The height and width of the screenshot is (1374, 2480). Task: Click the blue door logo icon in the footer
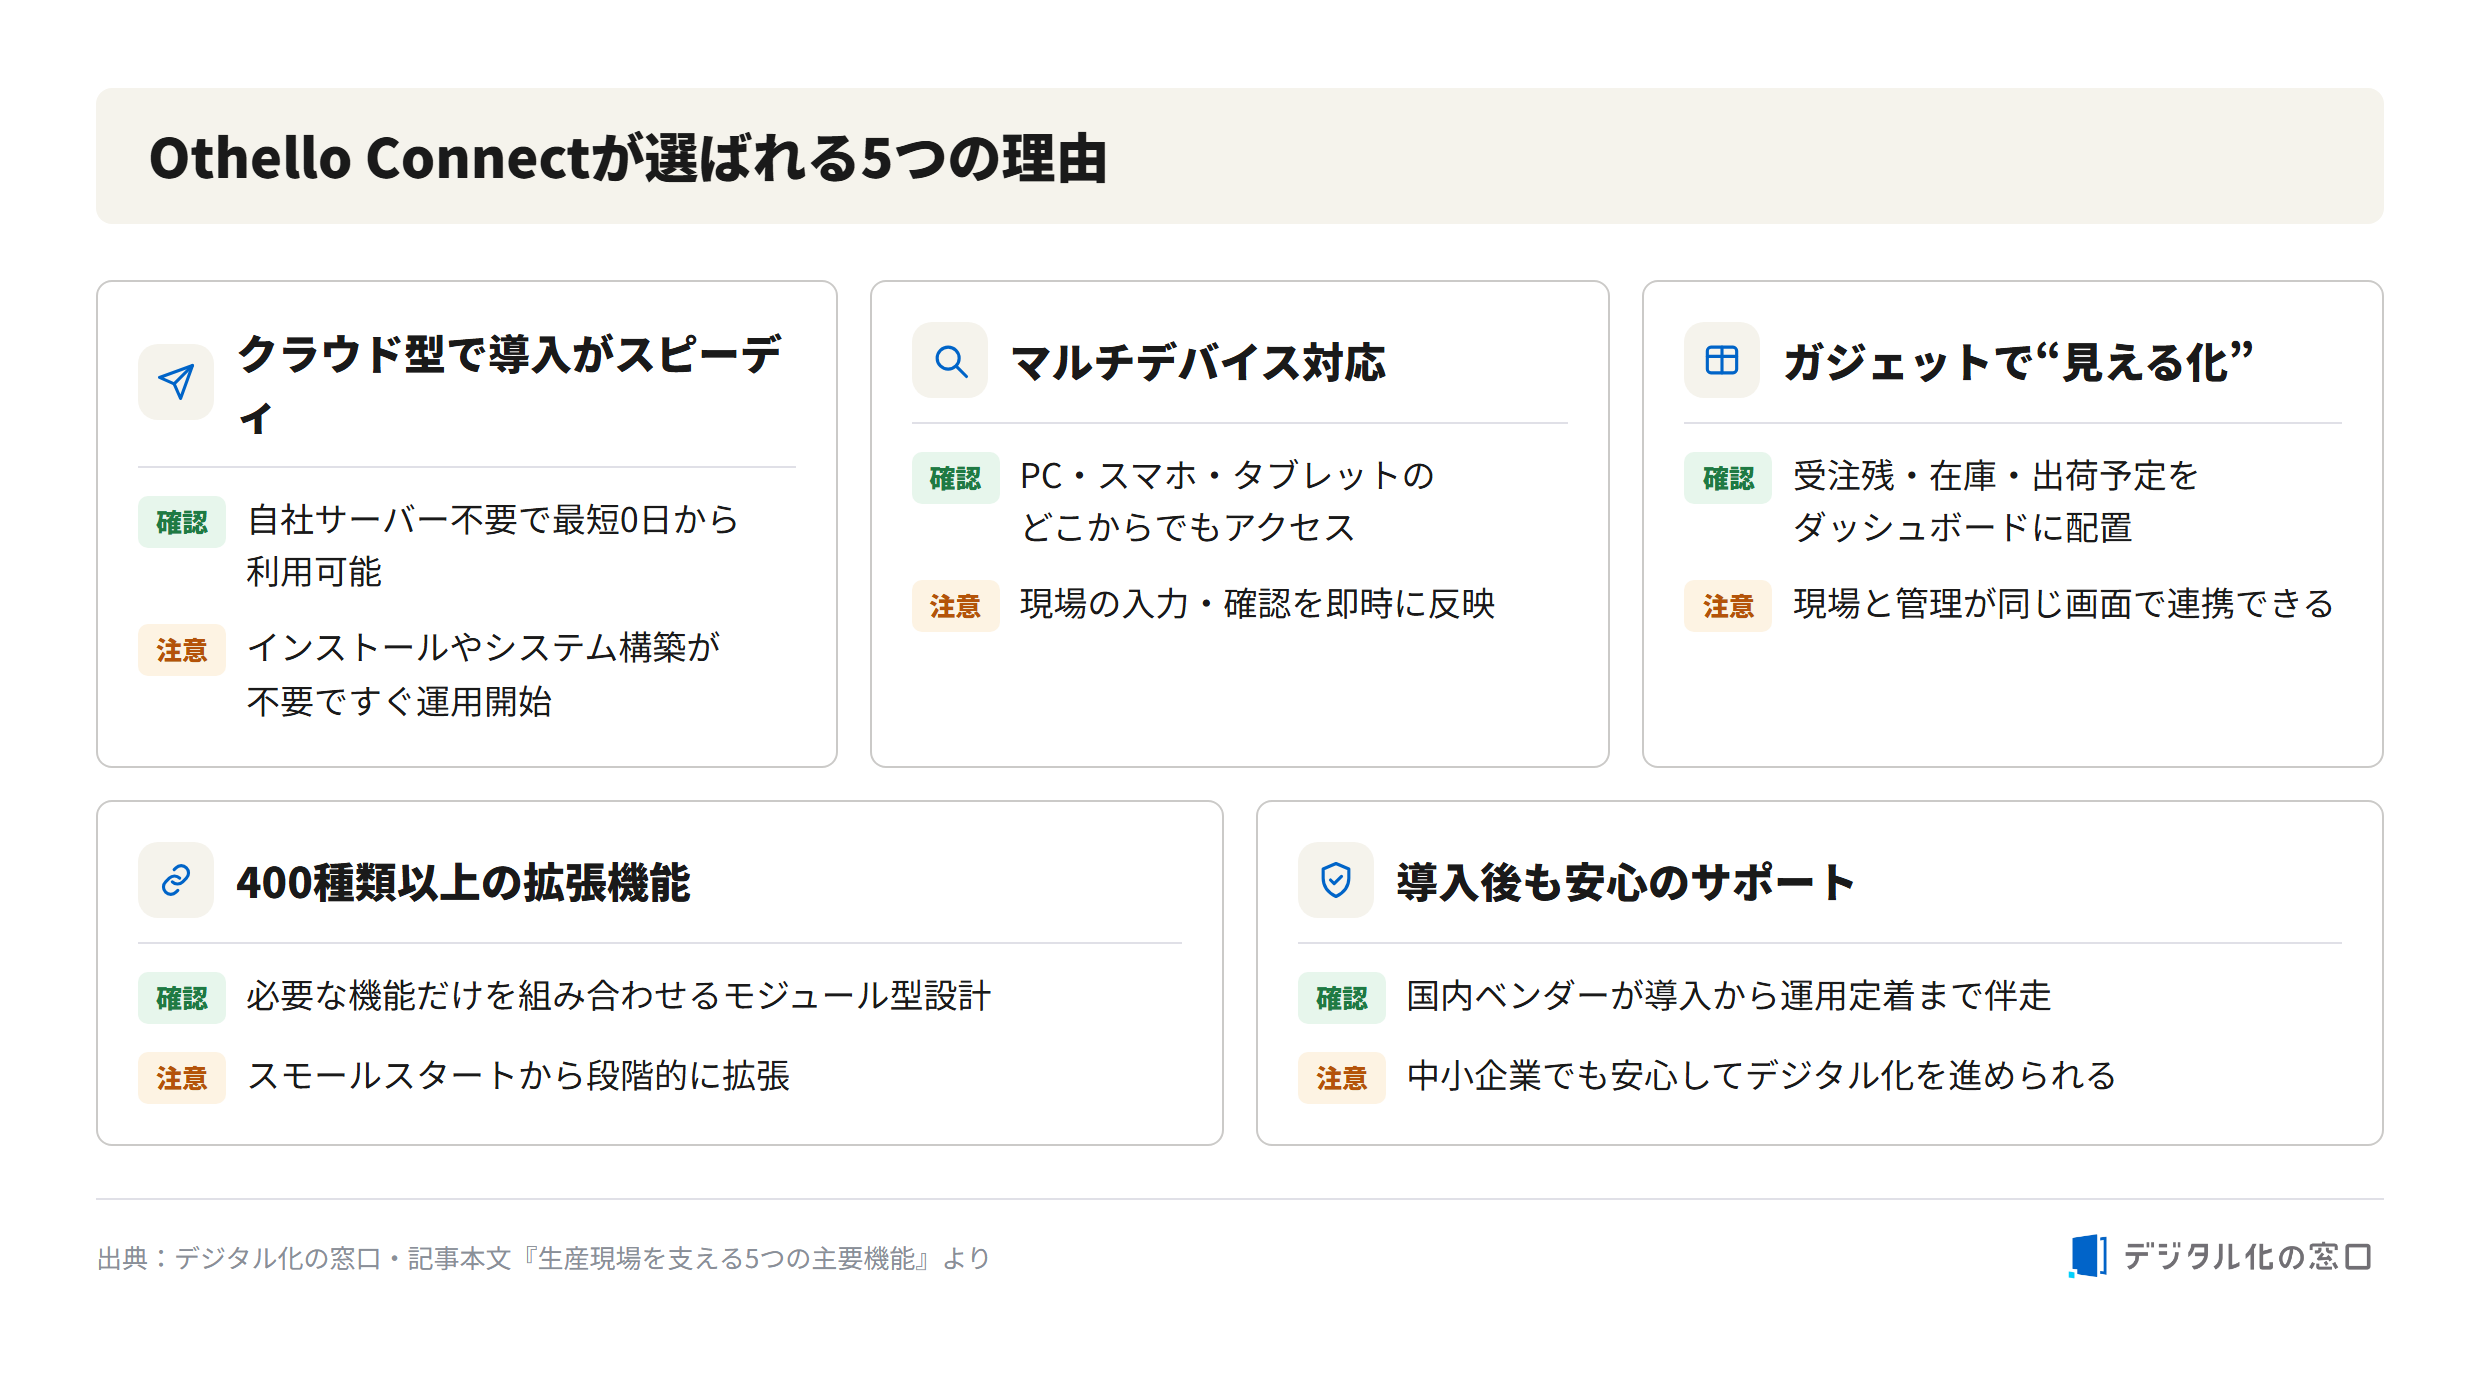tap(2088, 1256)
